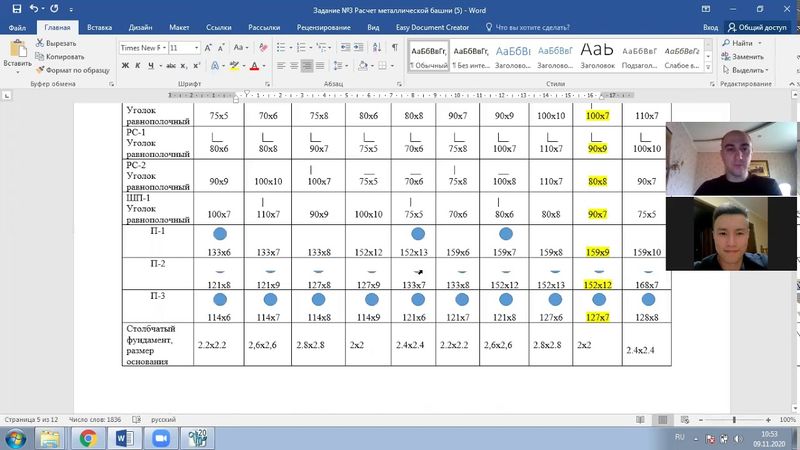Image resolution: width=800 pixels, height=450 pixels.
Task: Open font color picker arrow
Action: tap(264, 66)
